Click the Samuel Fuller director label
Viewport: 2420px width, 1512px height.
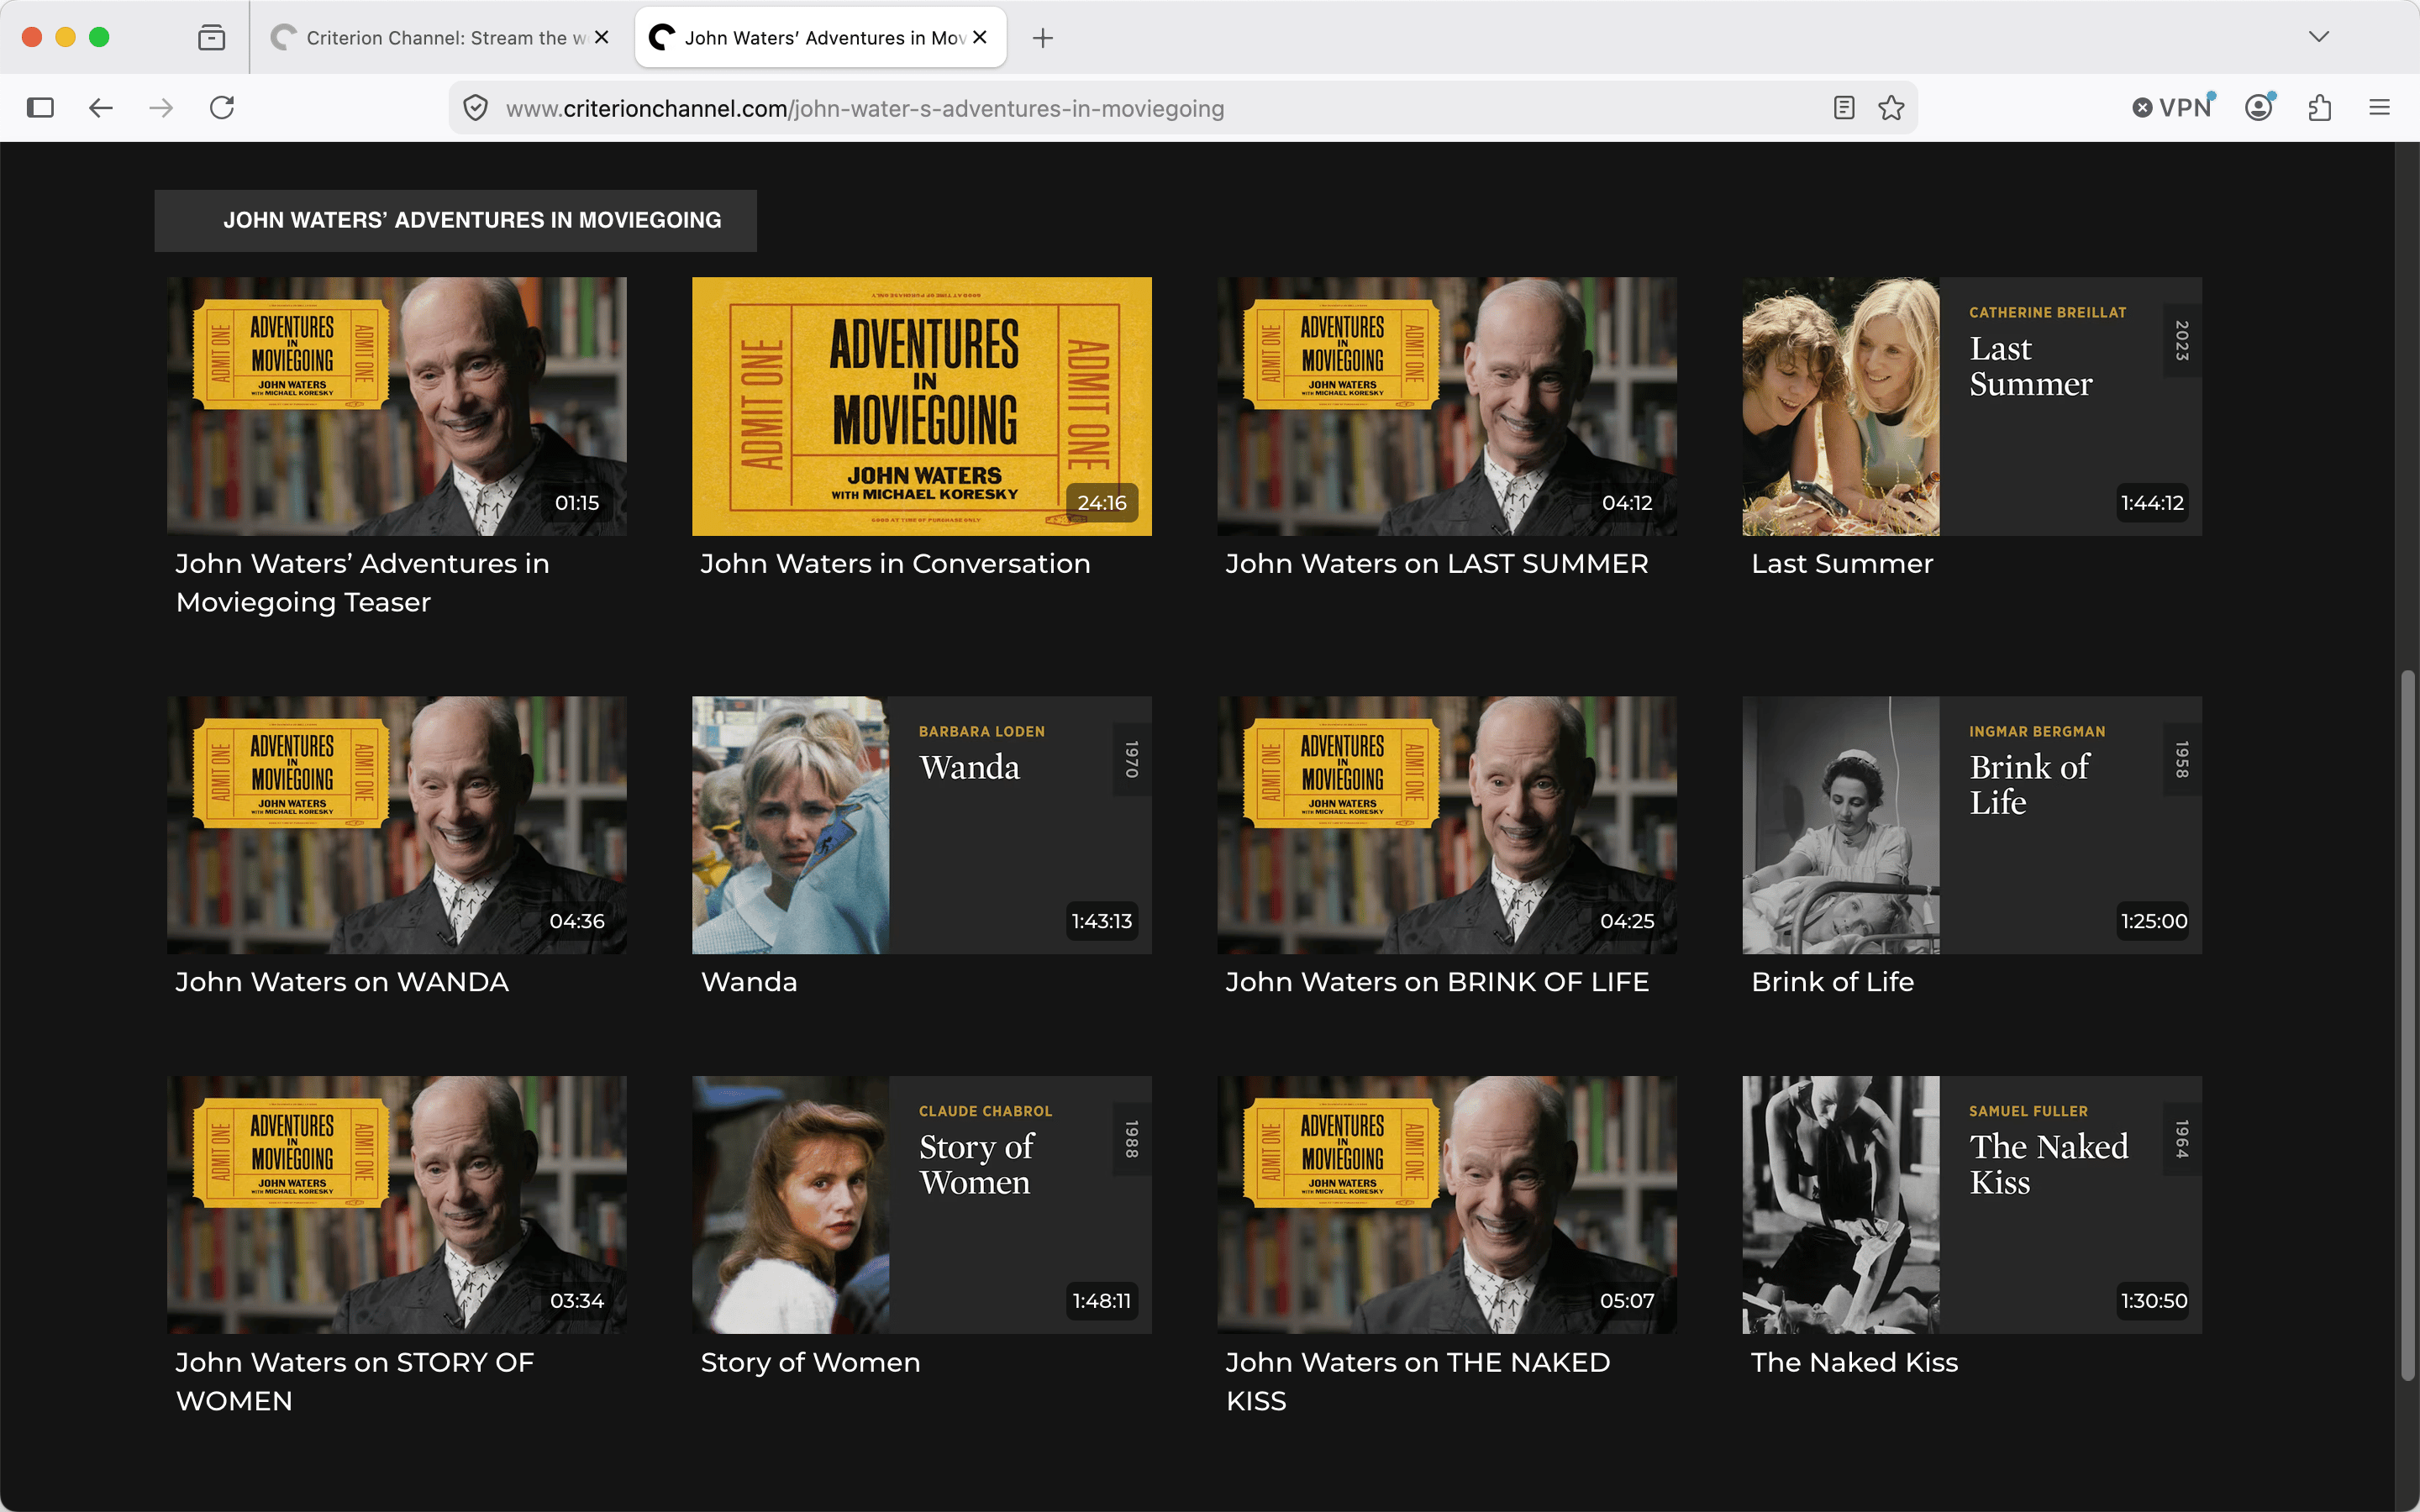click(2028, 1112)
